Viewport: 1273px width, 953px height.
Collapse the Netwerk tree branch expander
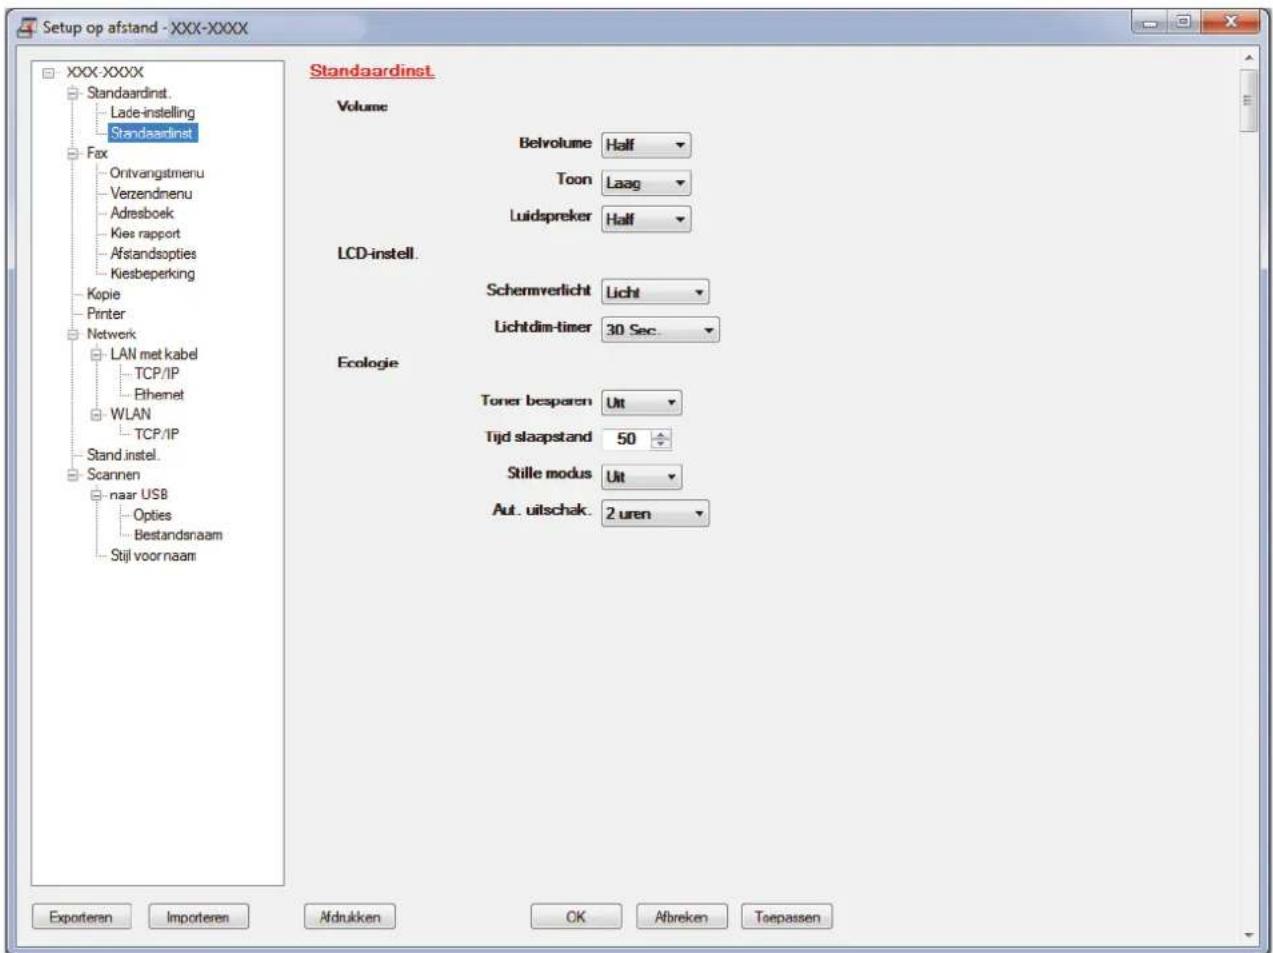[x=73, y=334]
